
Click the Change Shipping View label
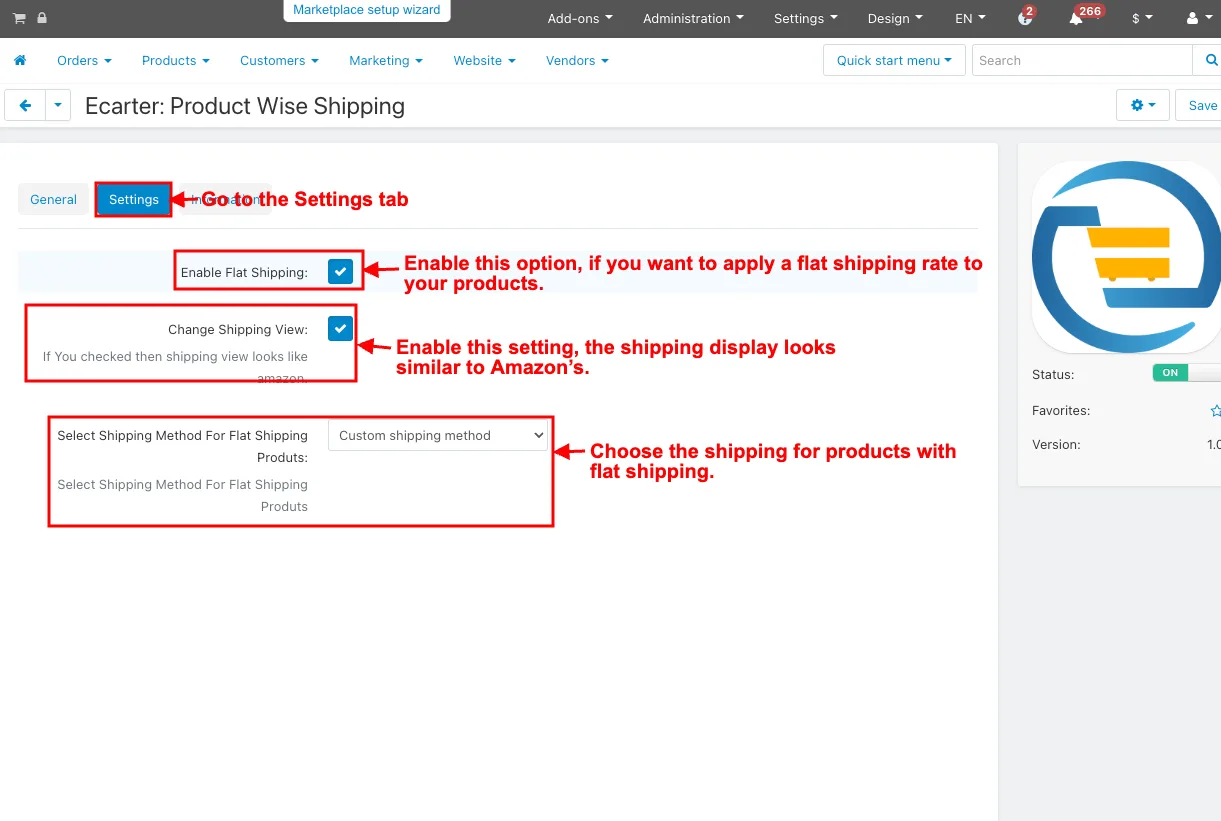[238, 329]
